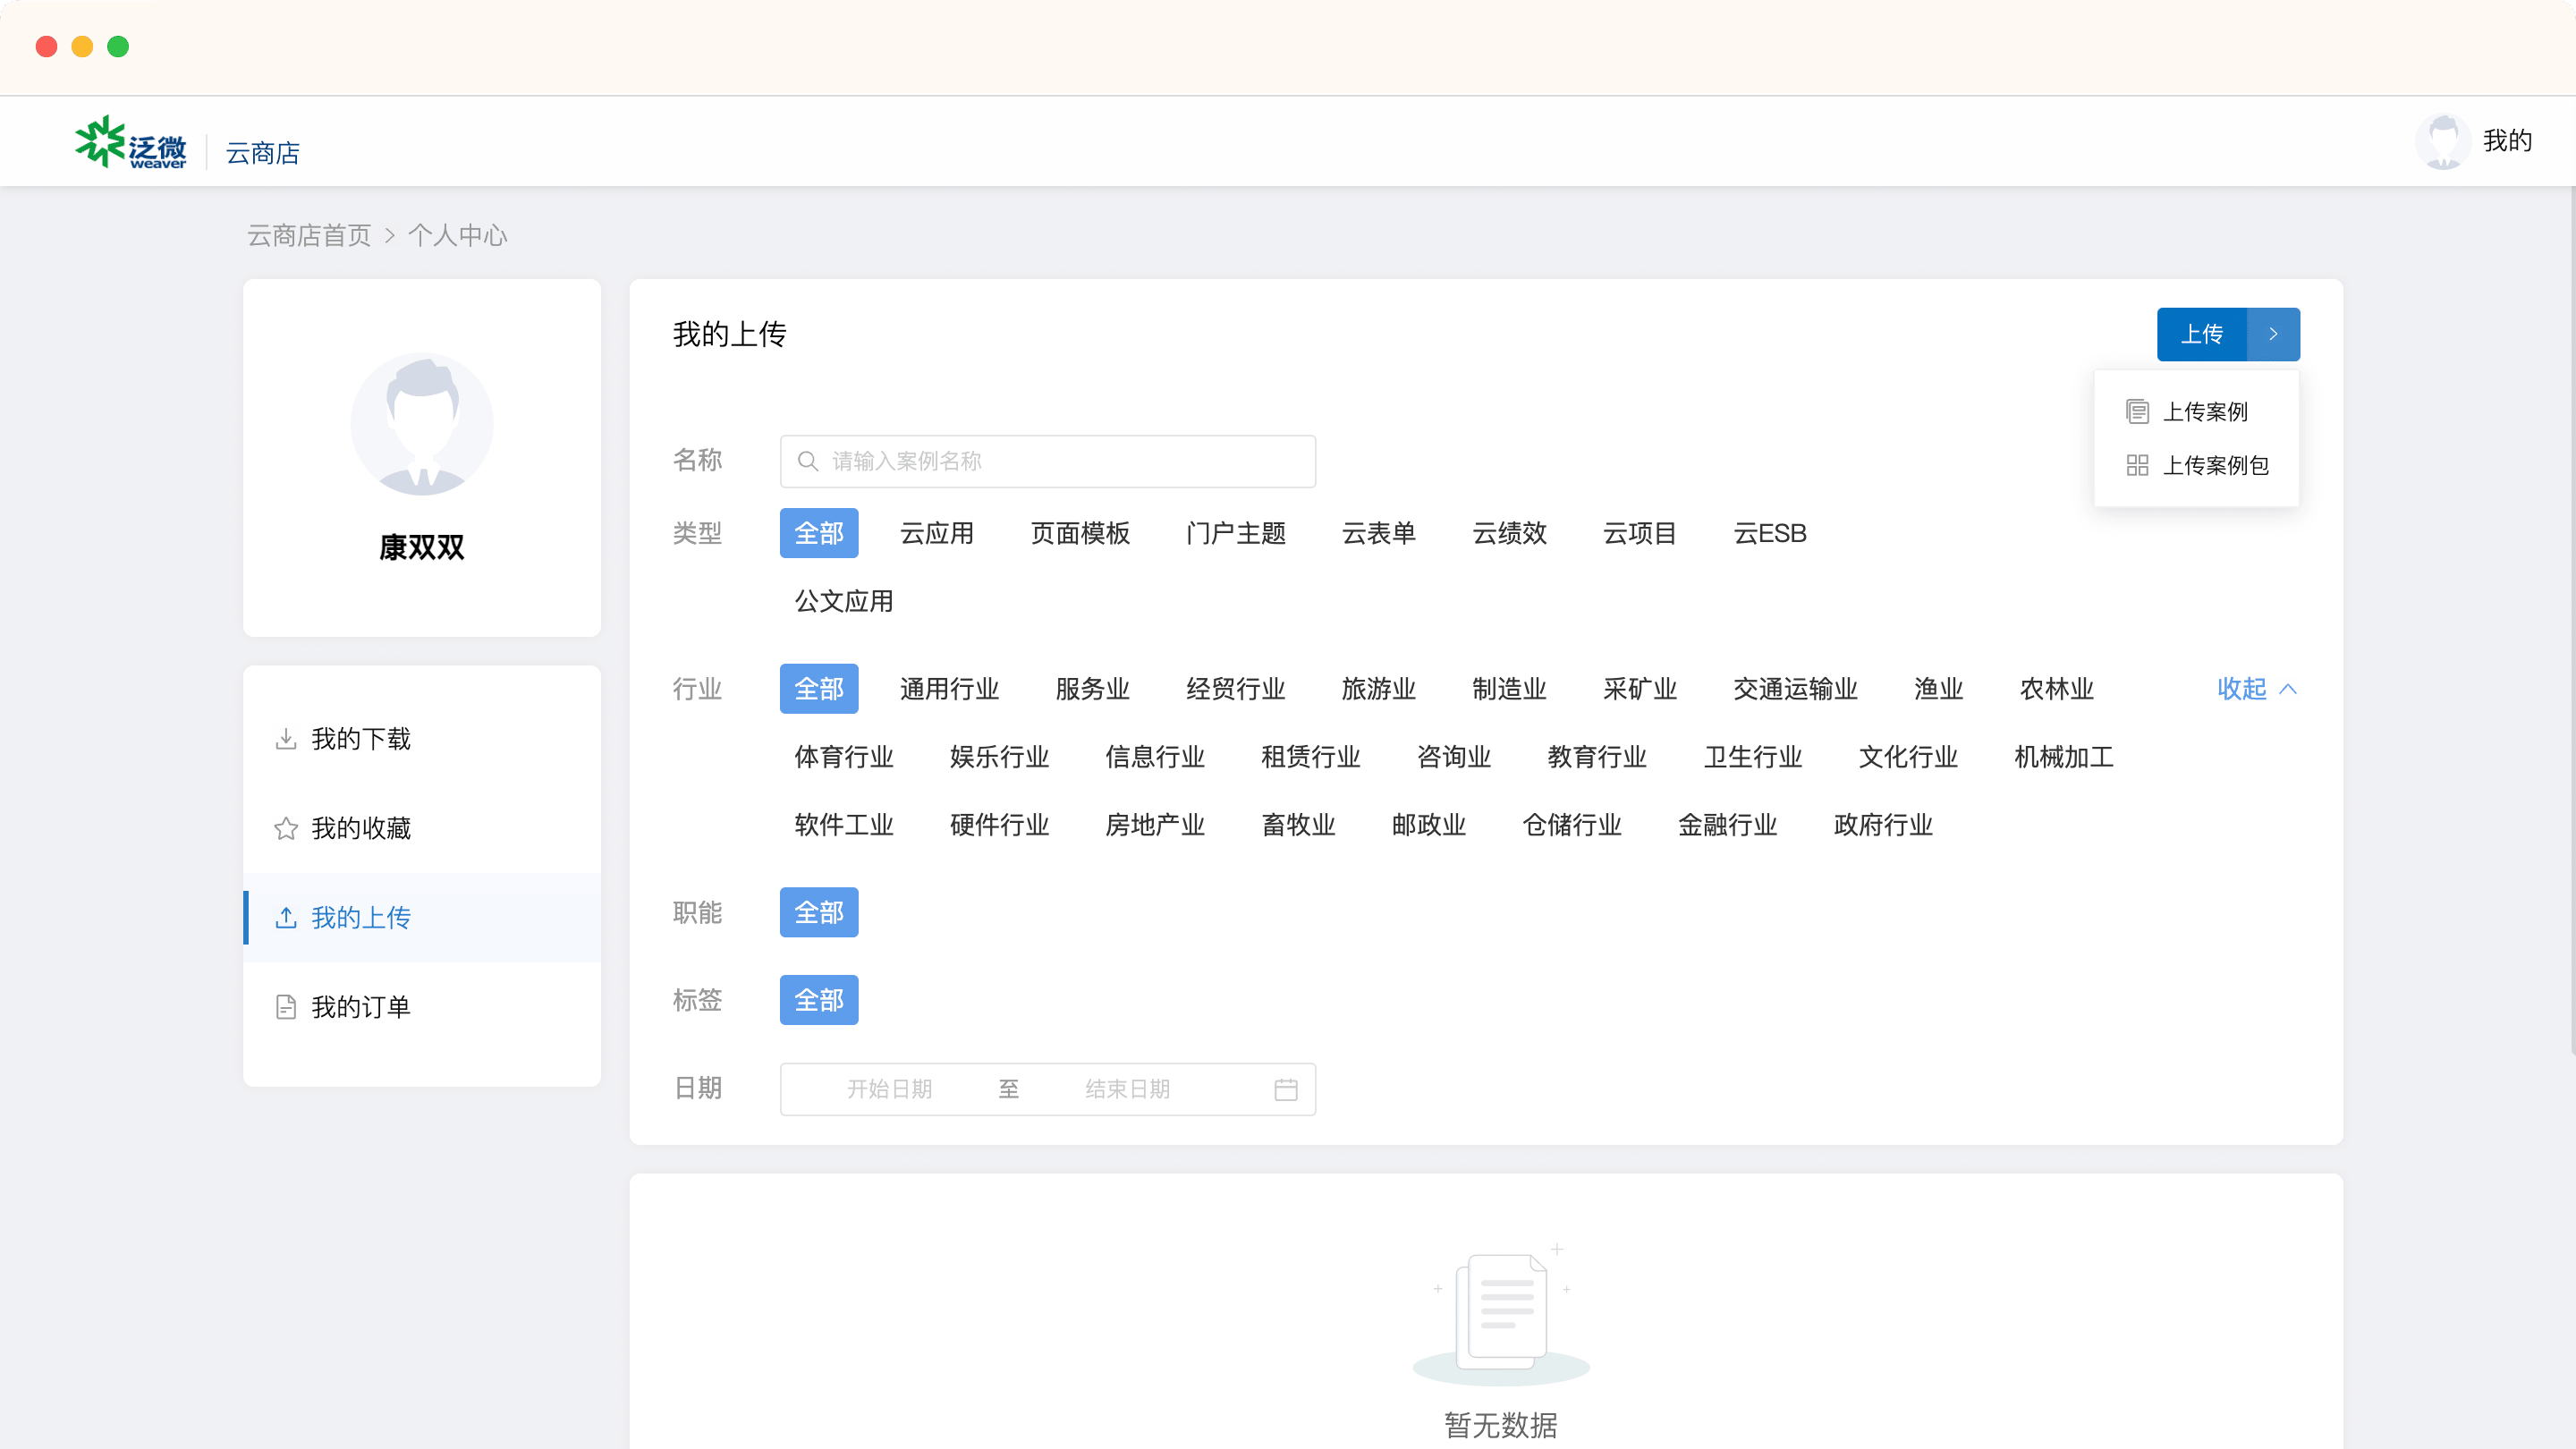2576x1449 pixels.
Task: Click the download icon next to 我的下载
Action: coord(286,739)
